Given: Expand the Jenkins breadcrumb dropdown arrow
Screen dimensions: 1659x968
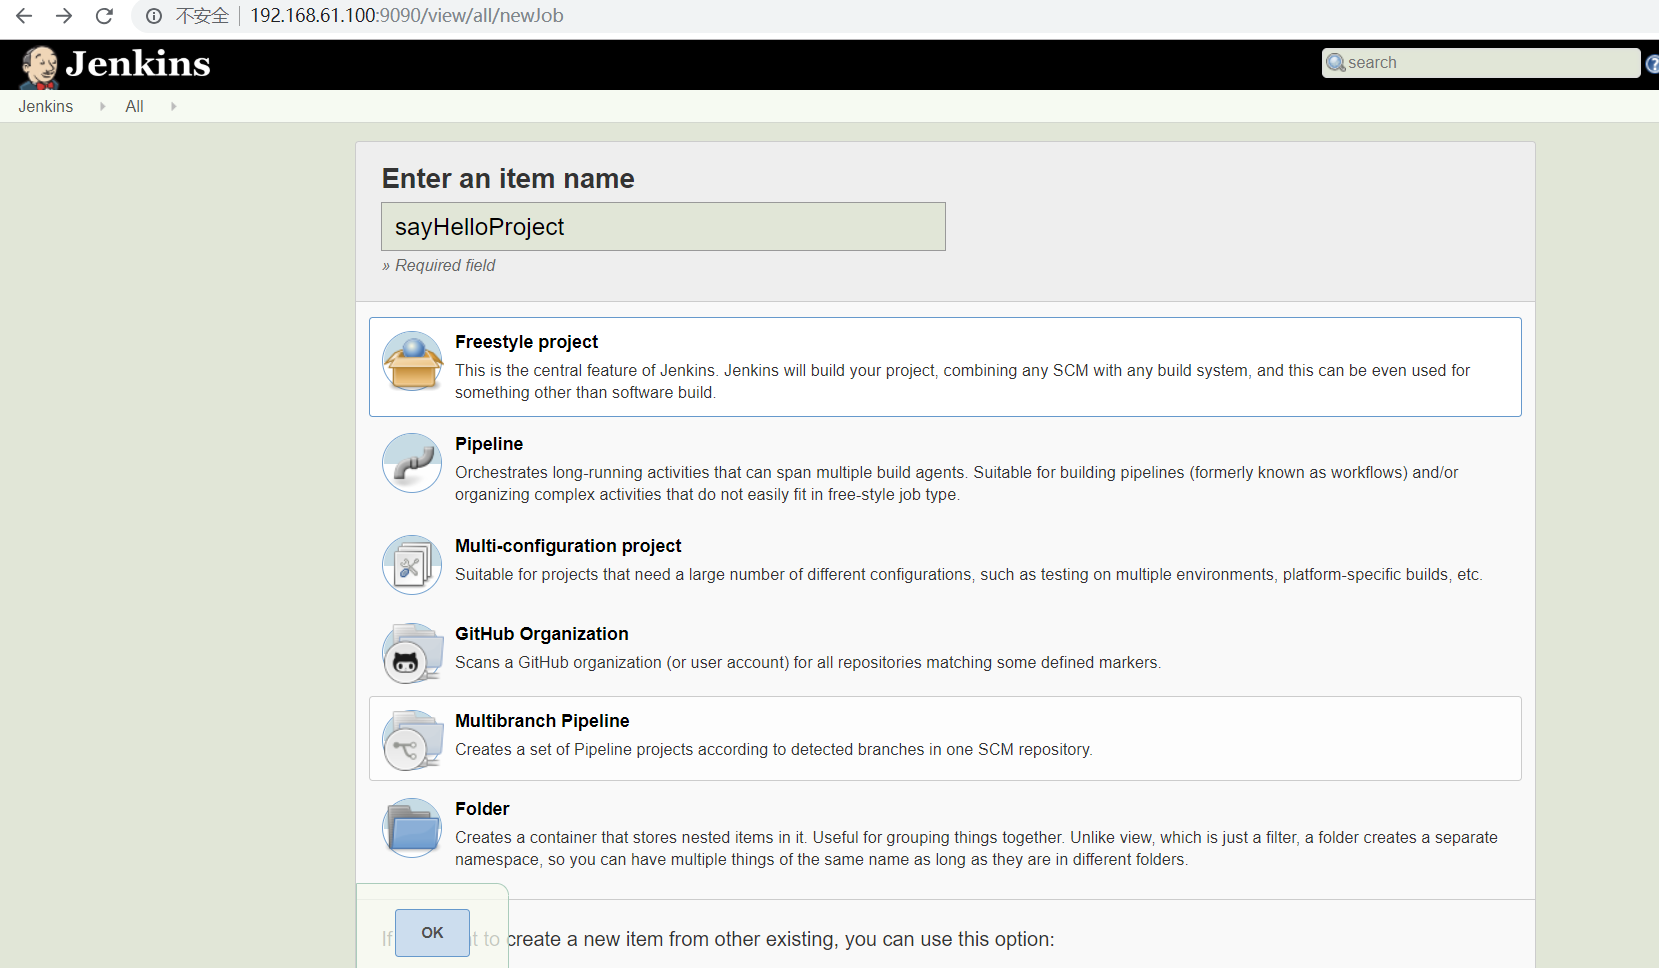Looking at the screenshot, I should pos(102,106).
